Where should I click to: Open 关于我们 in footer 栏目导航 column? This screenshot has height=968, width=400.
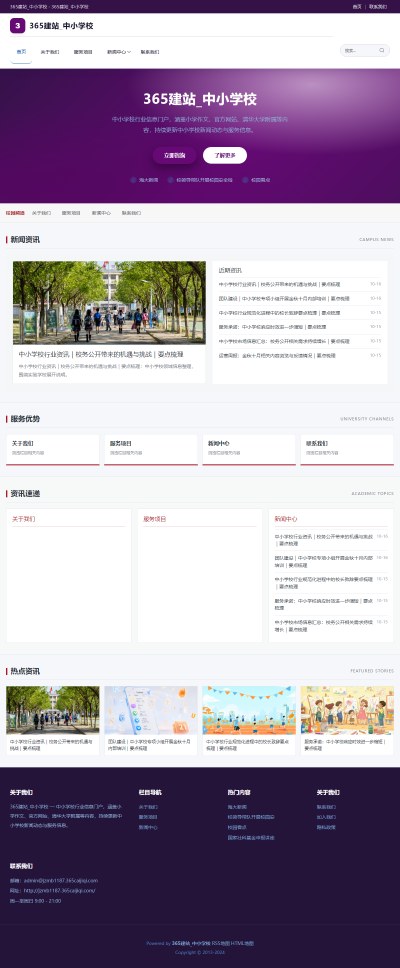click(148, 807)
